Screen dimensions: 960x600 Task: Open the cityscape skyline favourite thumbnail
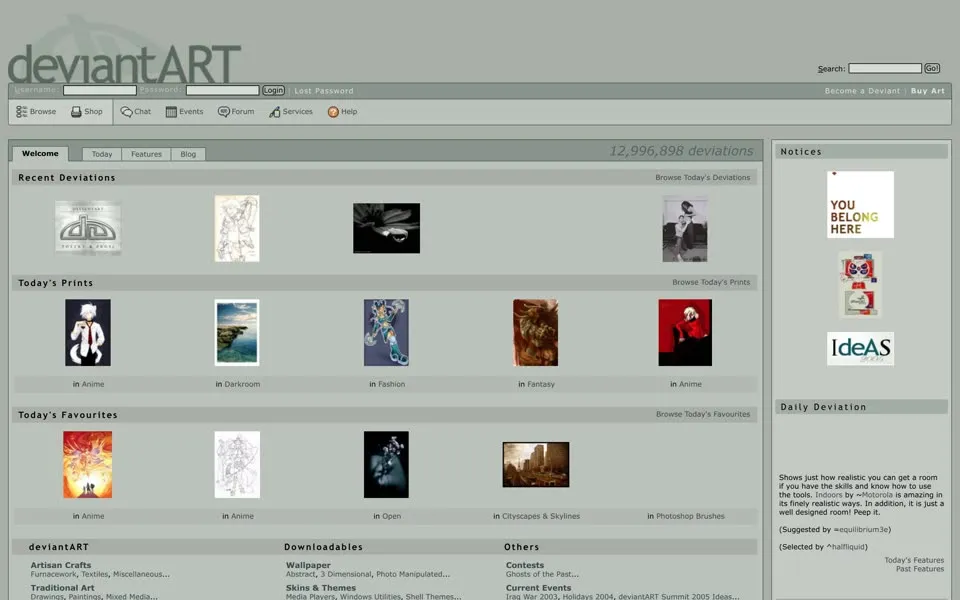(x=536, y=465)
